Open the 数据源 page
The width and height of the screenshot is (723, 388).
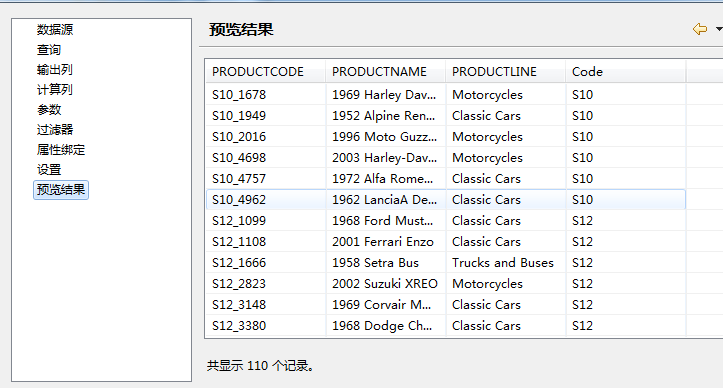click(55, 30)
